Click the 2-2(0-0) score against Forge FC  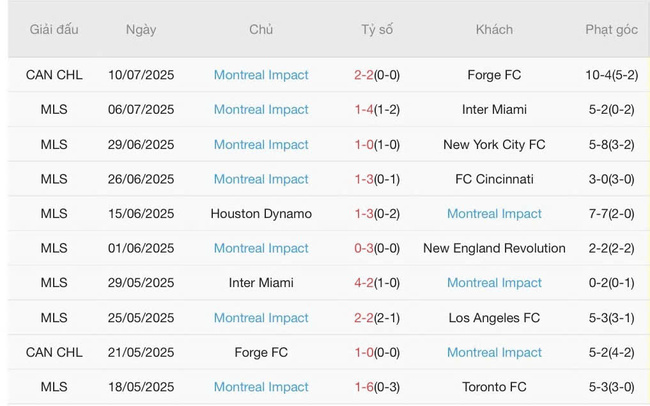pos(377,75)
